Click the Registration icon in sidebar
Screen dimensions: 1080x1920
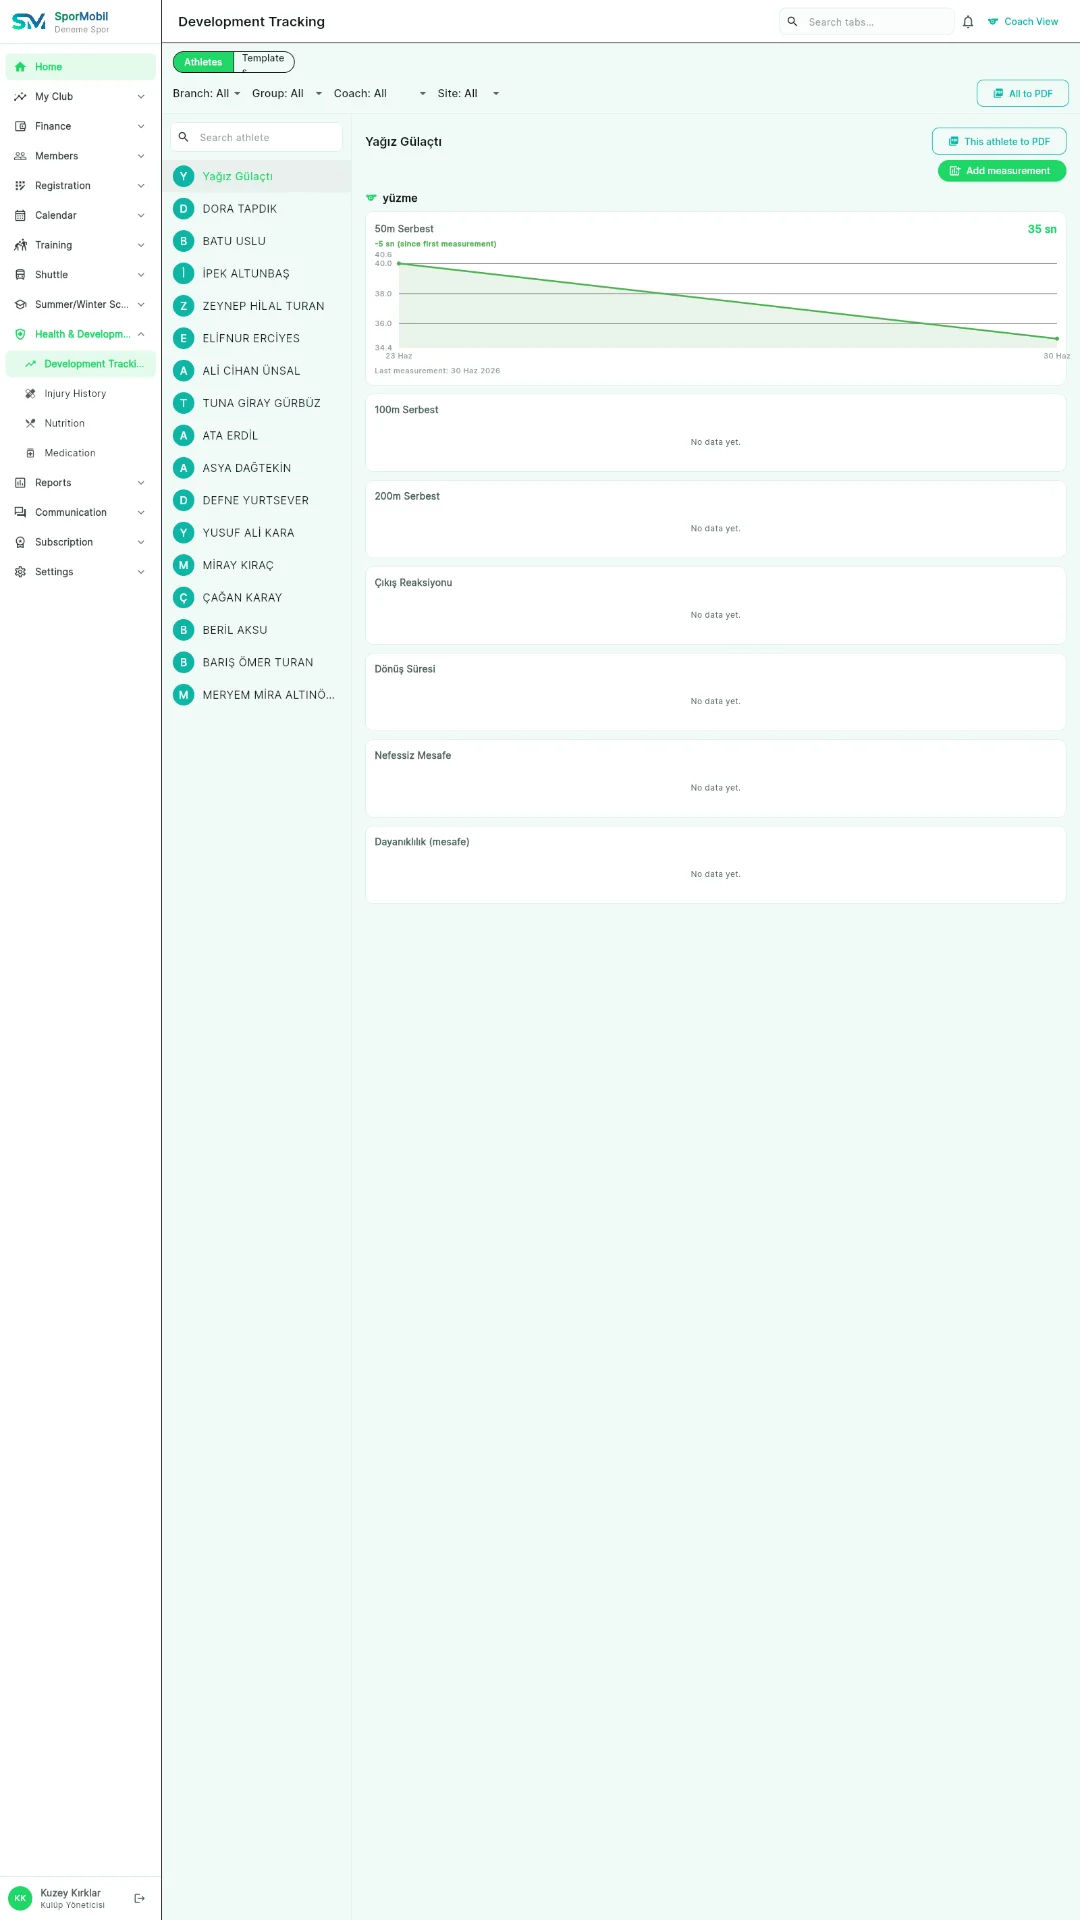20,186
